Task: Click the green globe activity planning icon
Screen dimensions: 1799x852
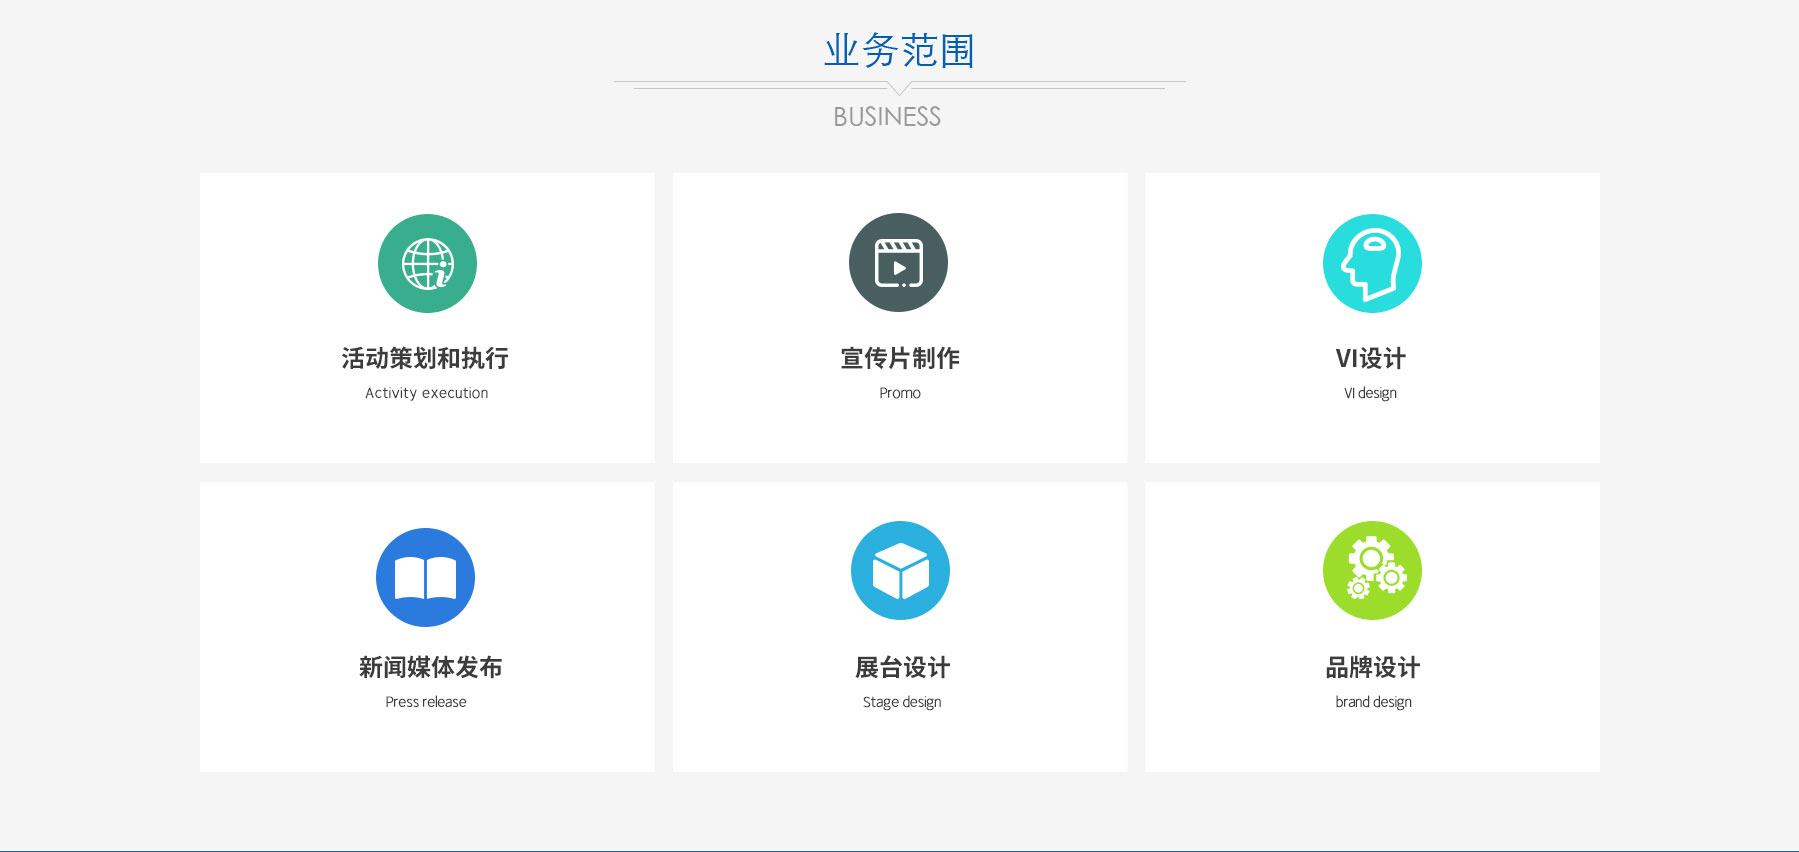Action: tap(427, 263)
